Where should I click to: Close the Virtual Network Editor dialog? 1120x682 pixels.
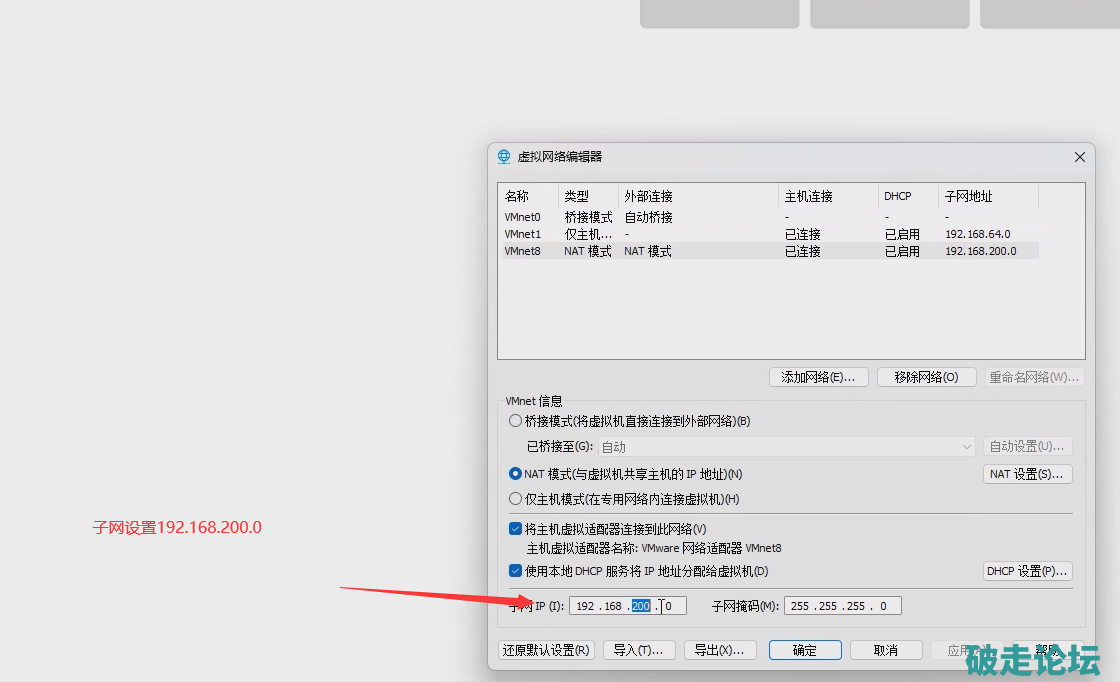(x=1079, y=157)
